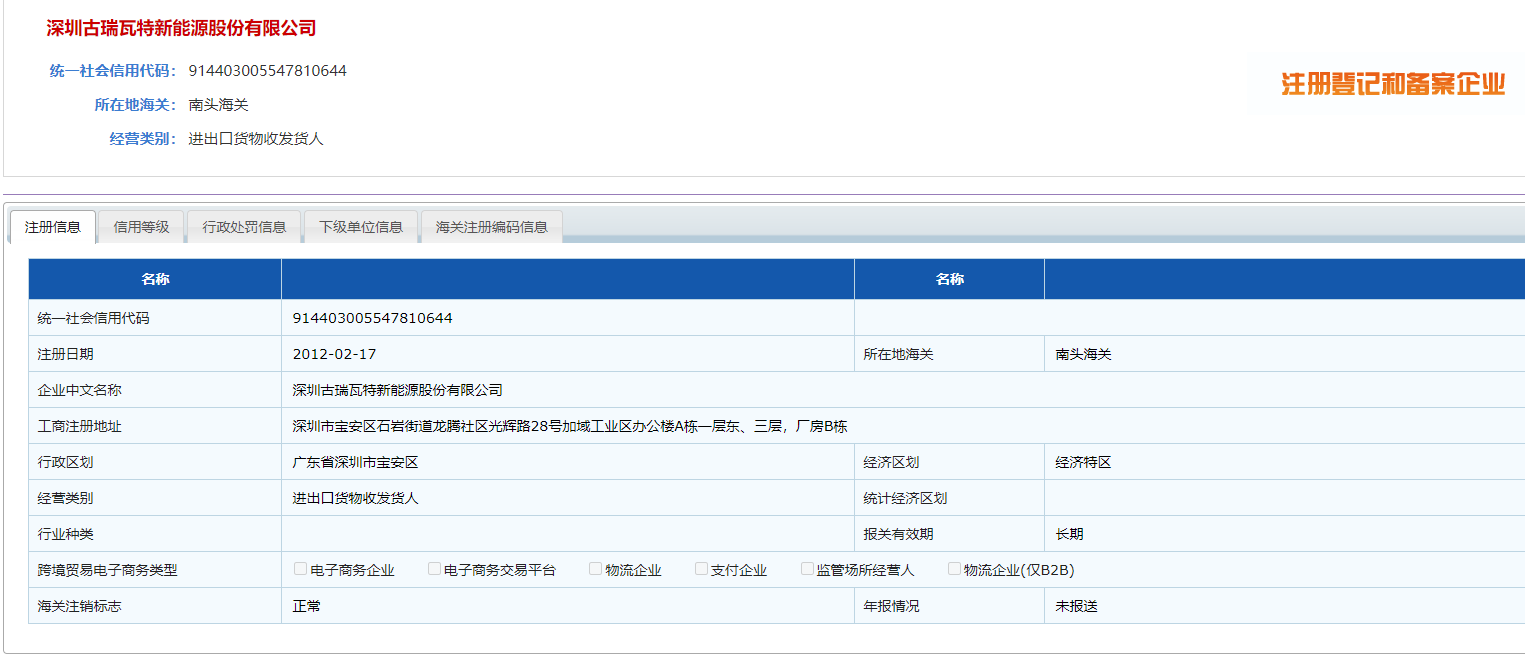1525x662 pixels.
Task: Click header 进出口货物收发货人 category value
Action: tap(256, 139)
